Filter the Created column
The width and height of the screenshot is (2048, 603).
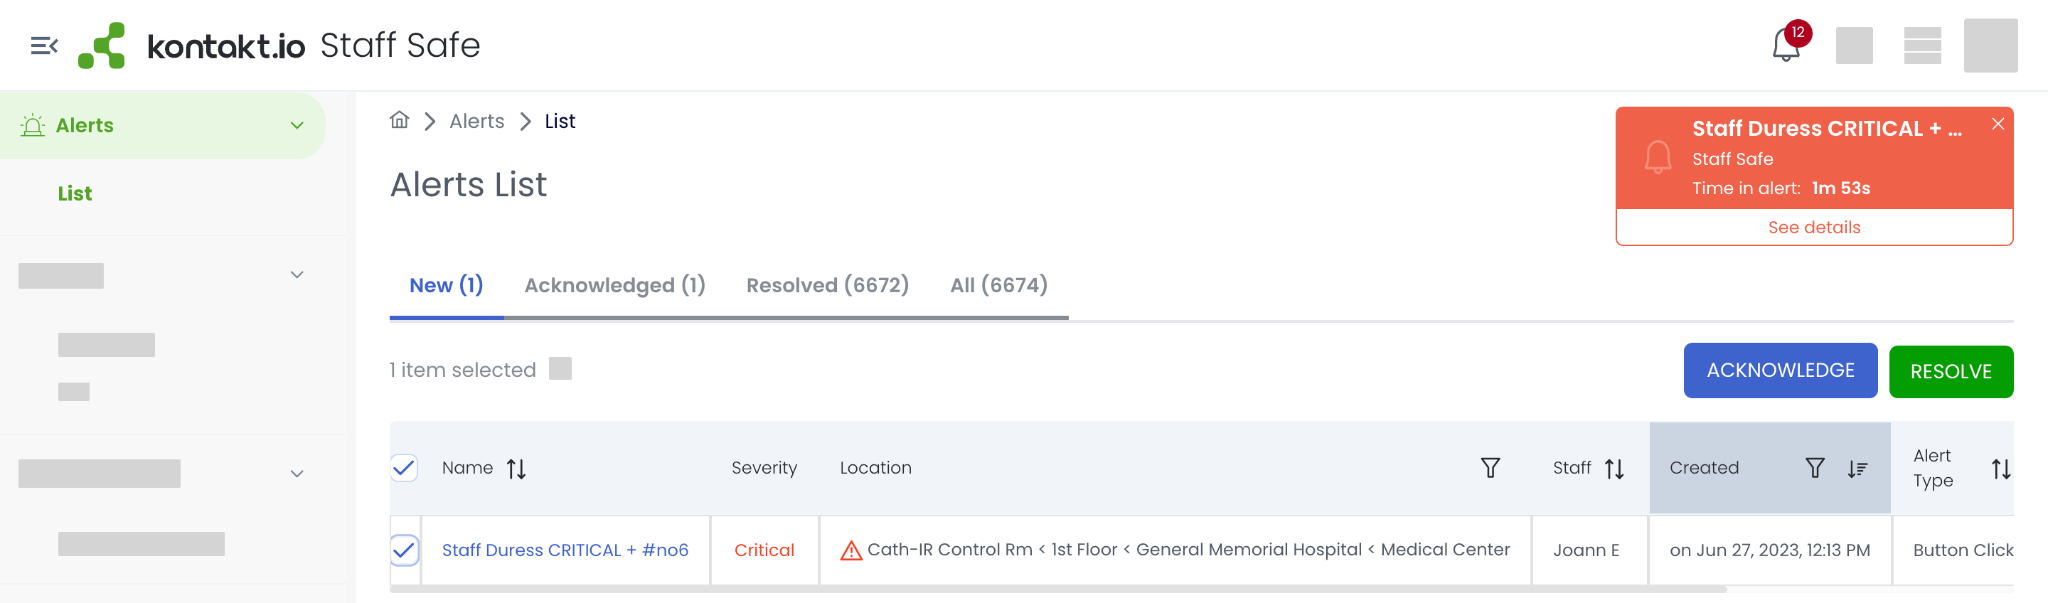coord(1815,468)
